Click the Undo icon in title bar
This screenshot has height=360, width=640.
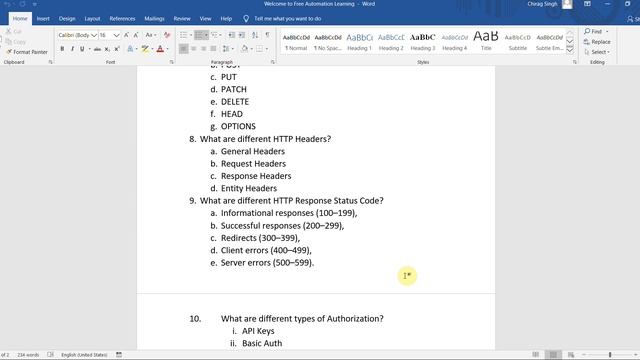pyautogui.click(x=7, y=4)
